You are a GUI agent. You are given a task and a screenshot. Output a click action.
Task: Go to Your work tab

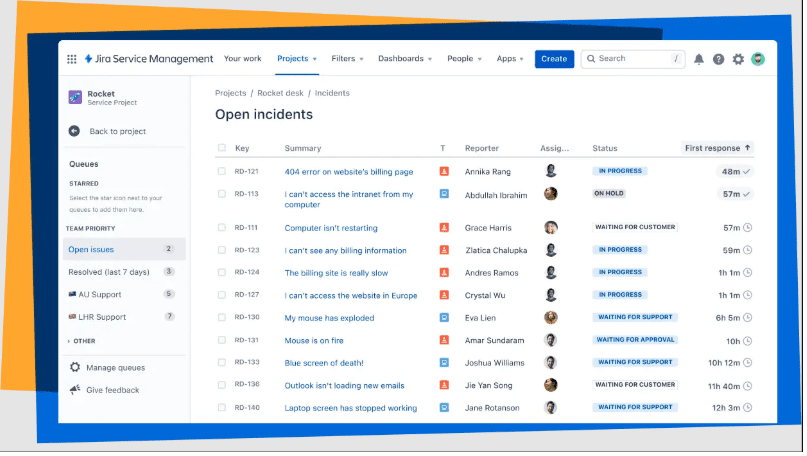point(243,59)
